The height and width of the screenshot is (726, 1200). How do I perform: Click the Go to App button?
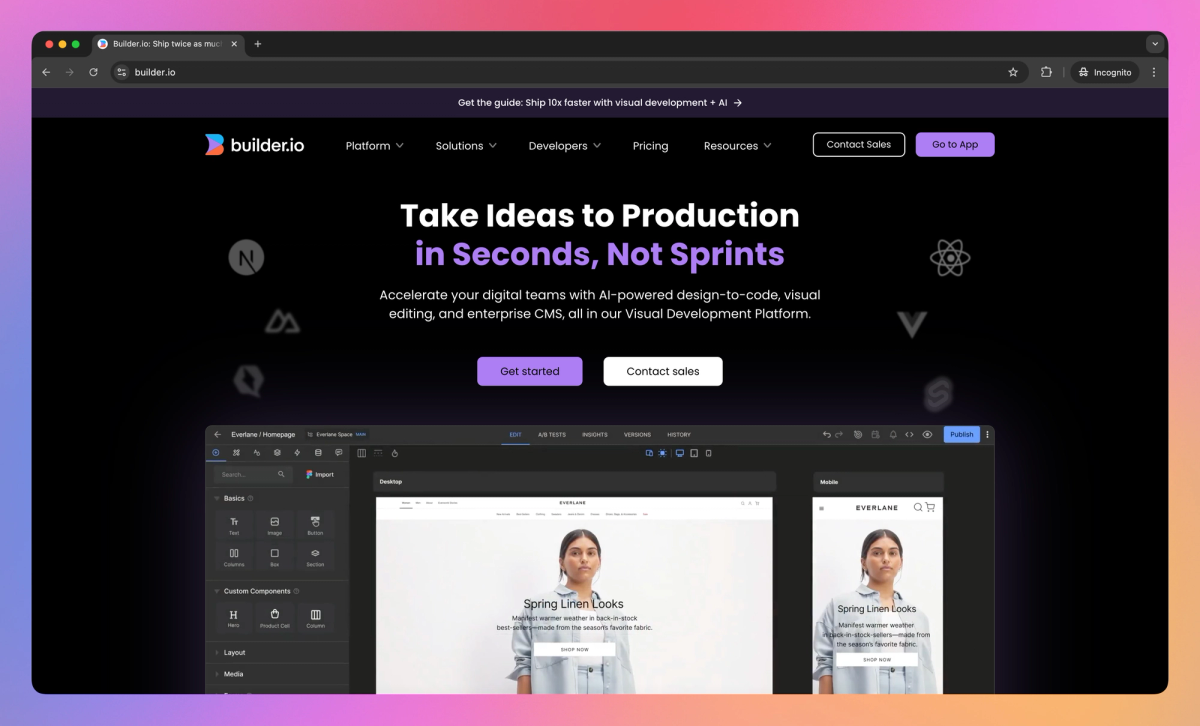coord(955,144)
